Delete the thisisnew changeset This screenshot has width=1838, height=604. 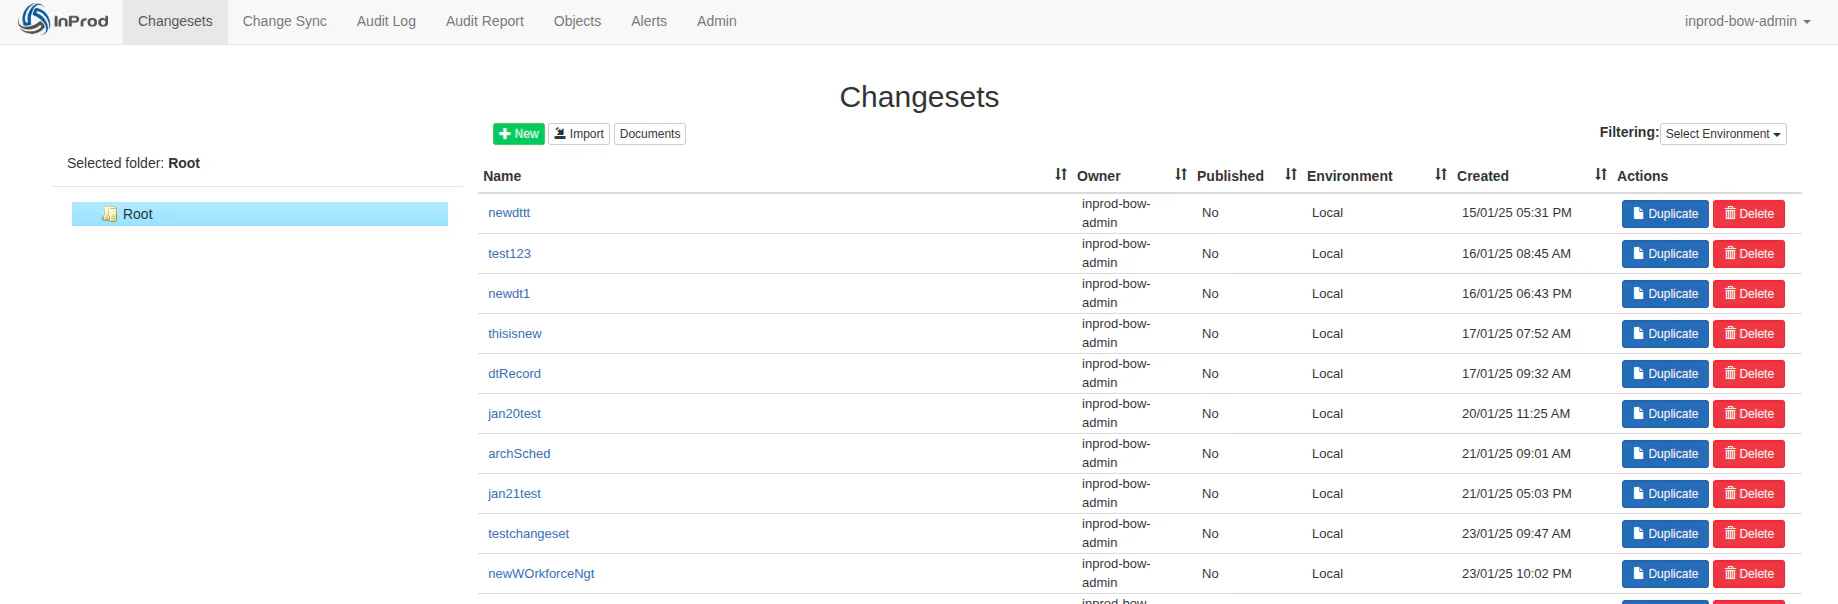point(1749,334)
